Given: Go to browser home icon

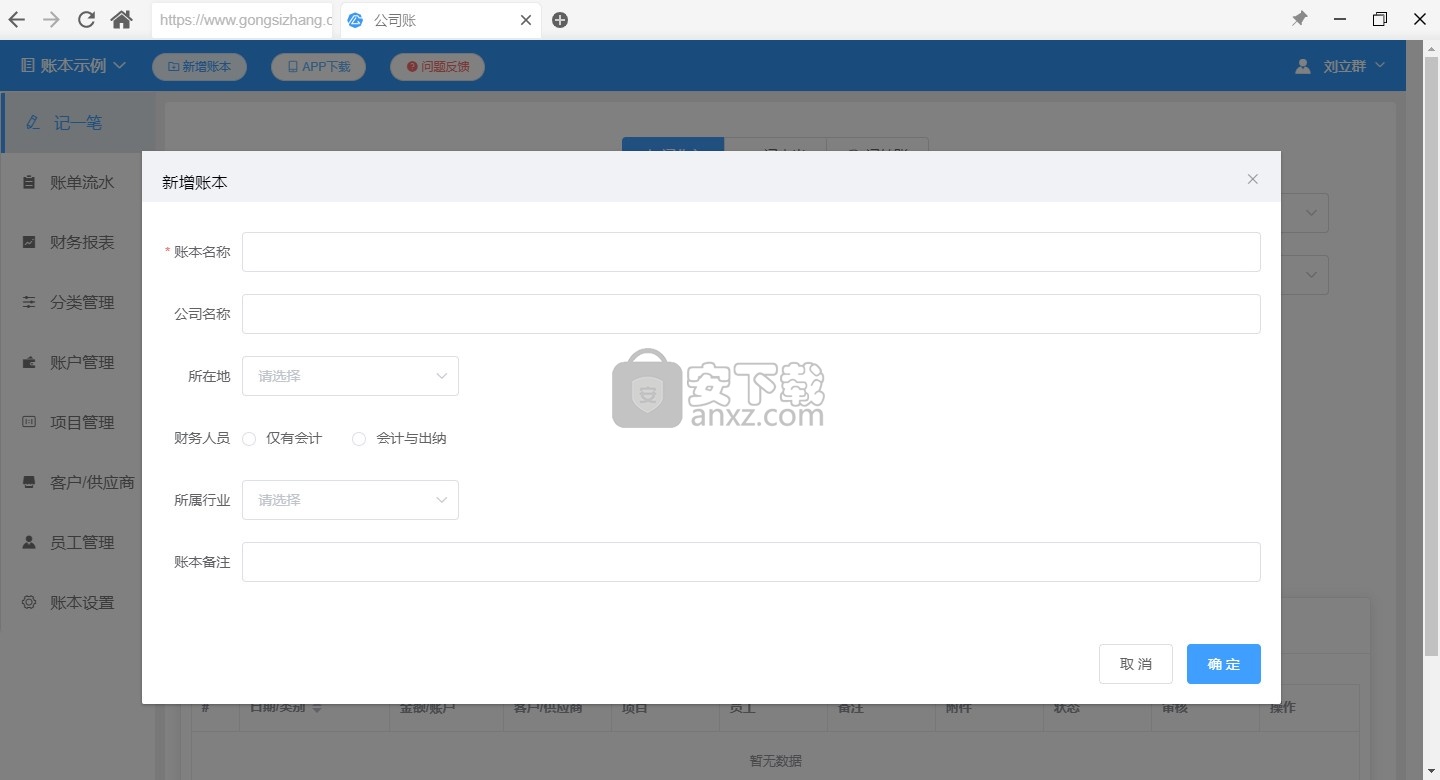Looking at the screenshot, I should [x=121, y=19].
